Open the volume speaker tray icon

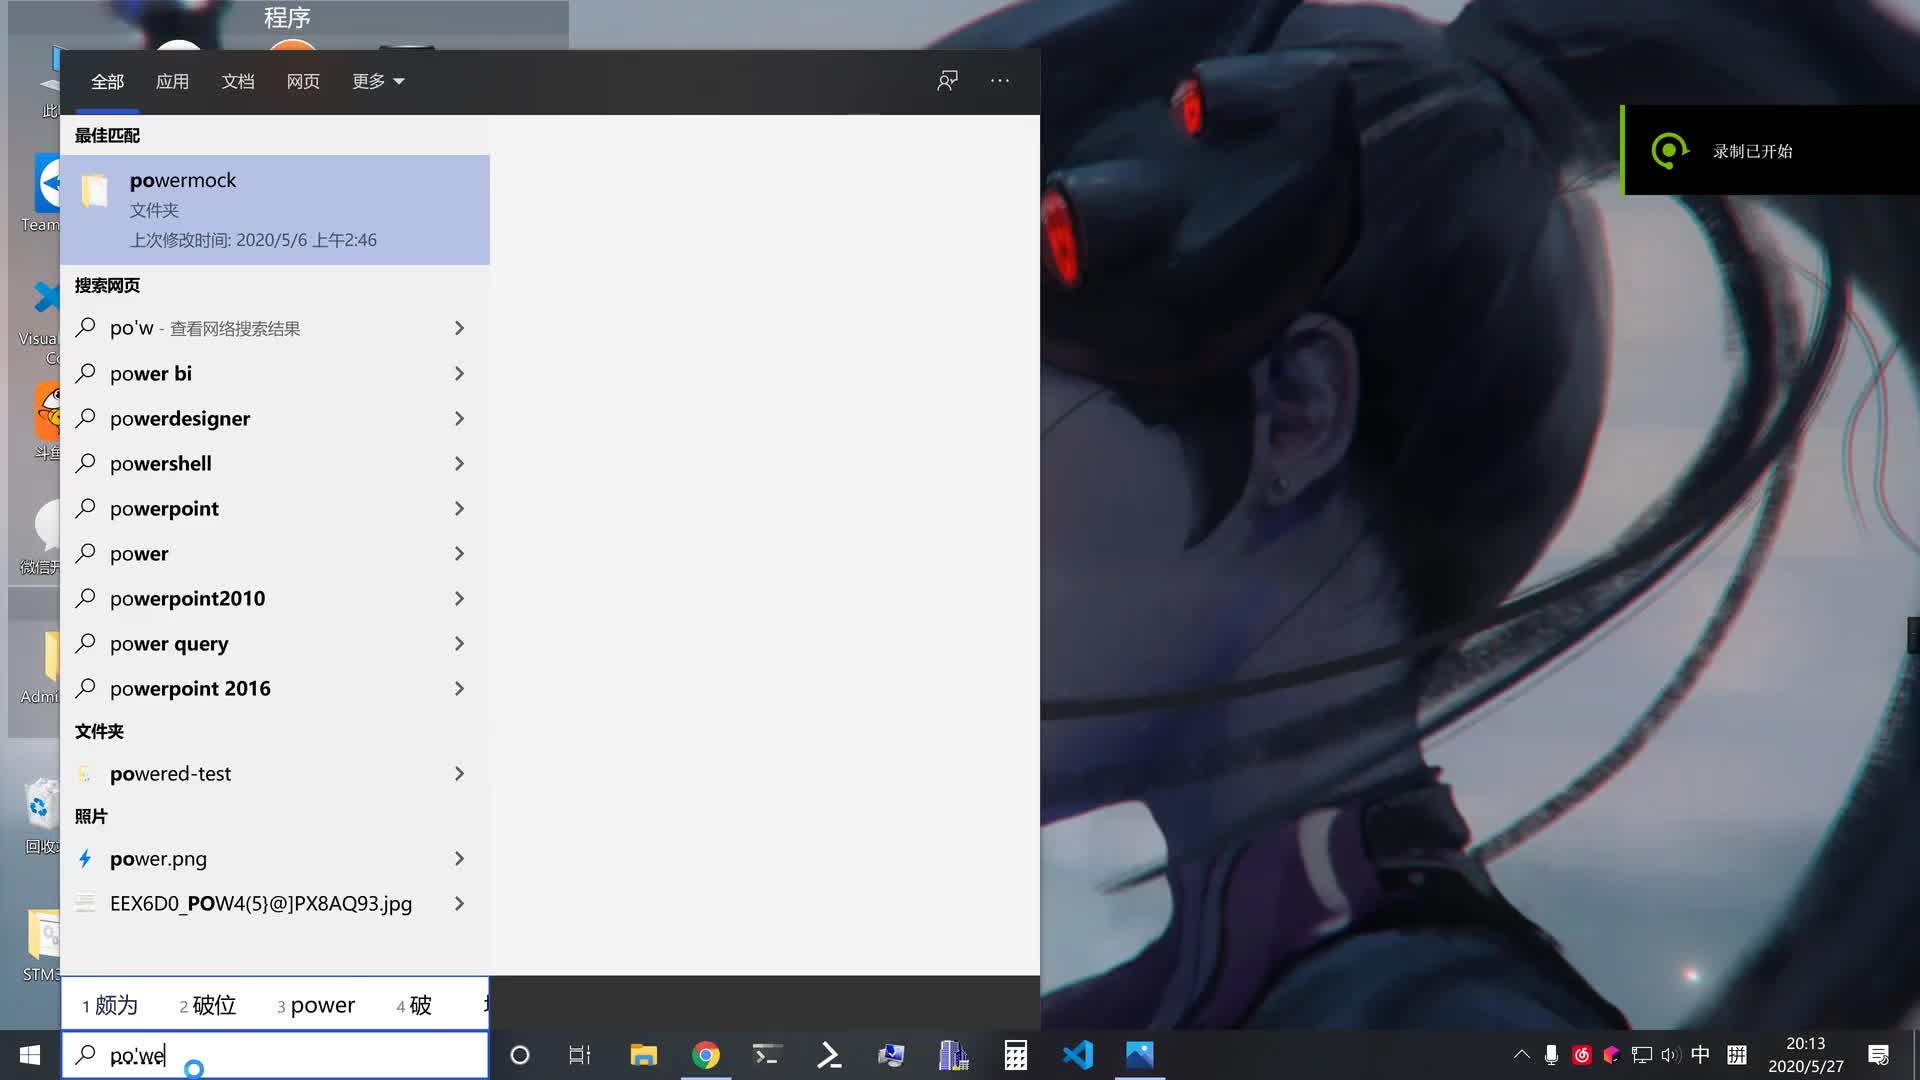tap(1670, 1055)
